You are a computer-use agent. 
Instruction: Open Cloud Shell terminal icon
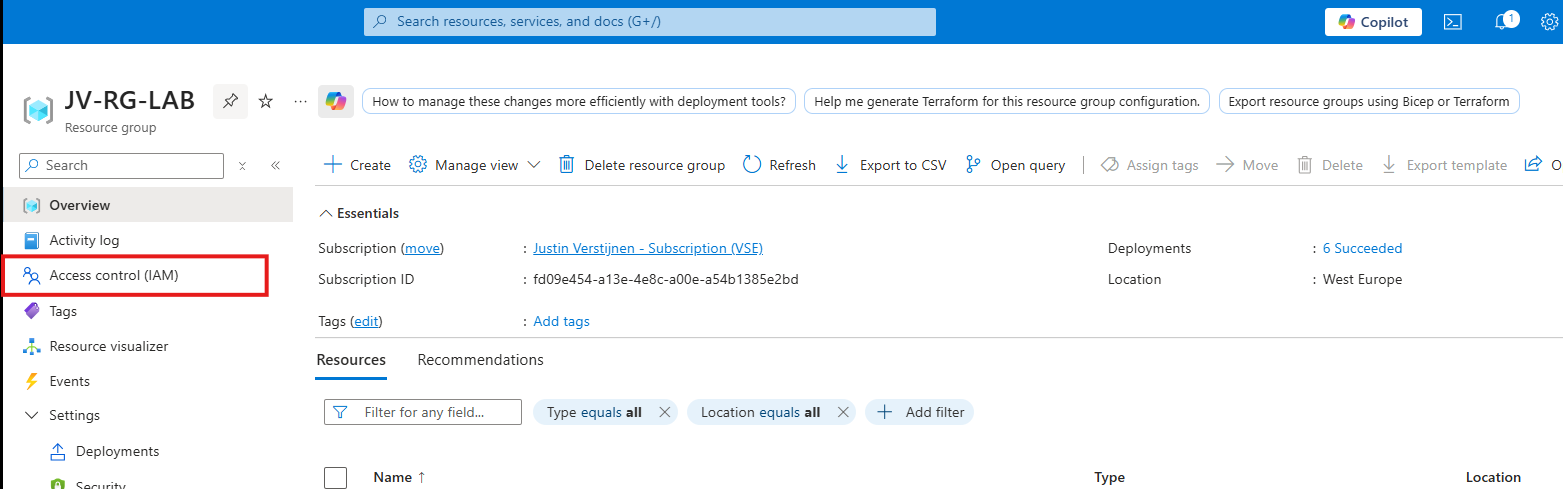click(x=1453, y=22)
